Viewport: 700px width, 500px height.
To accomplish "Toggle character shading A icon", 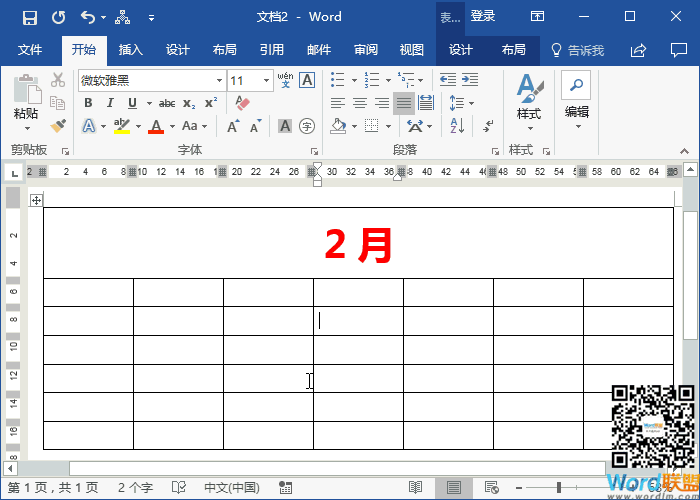I will (285, 126).
